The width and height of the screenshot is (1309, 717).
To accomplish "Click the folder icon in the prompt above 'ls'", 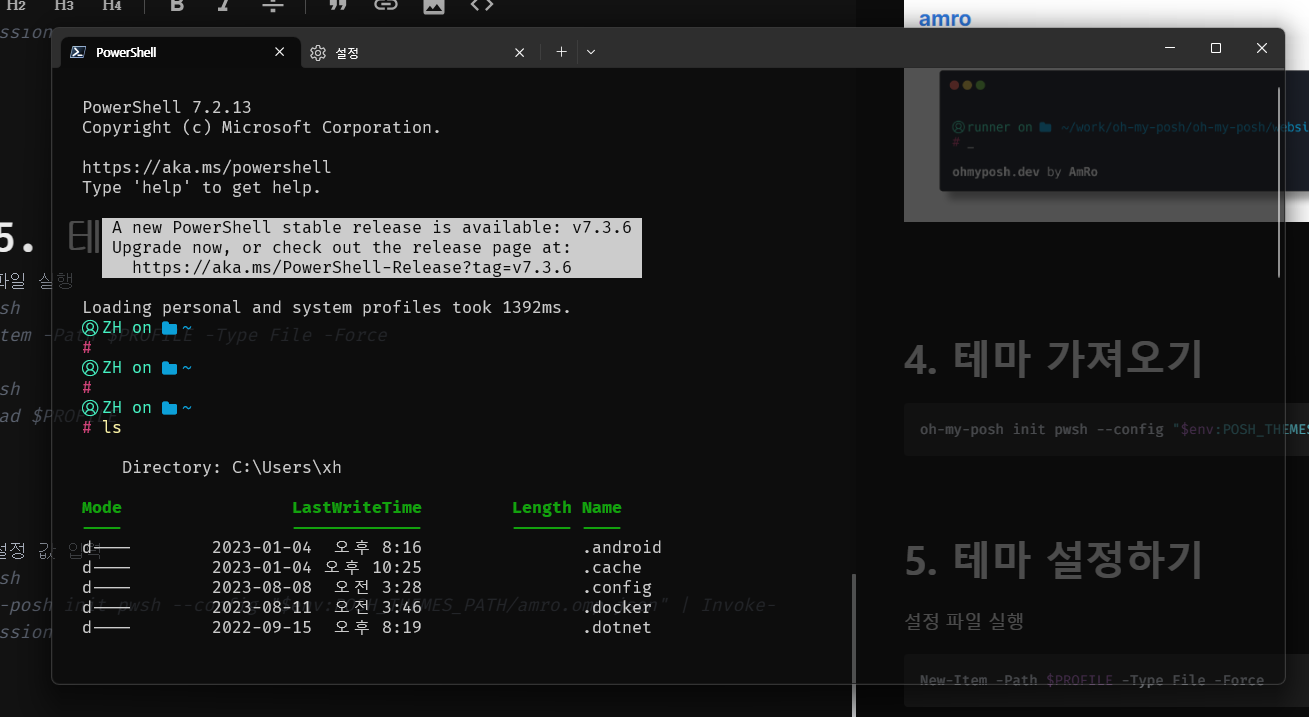I will (169, 408).
